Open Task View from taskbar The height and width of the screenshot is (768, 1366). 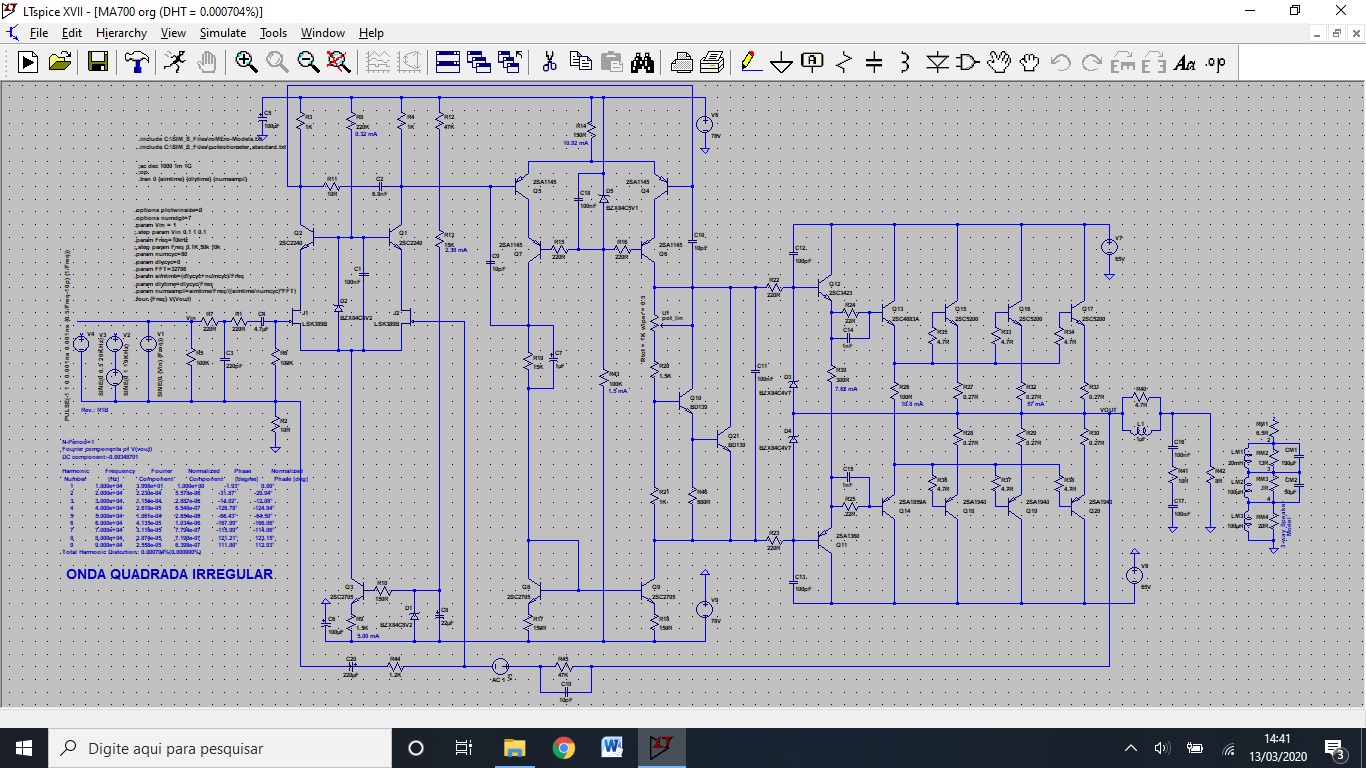[x=464, y=748]
